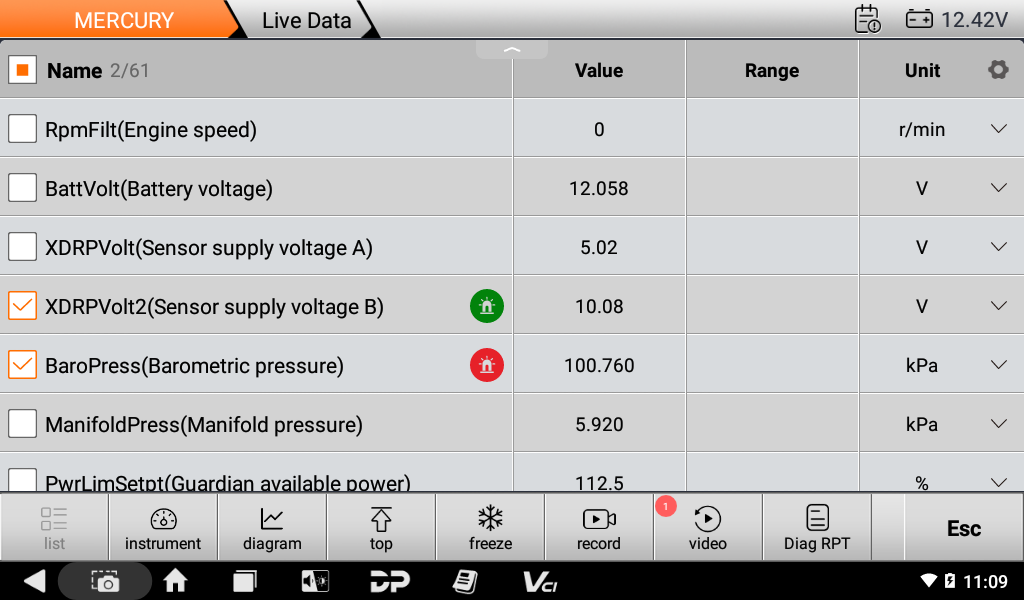
Task: Uncheck XDRPVolt2 sensor supply voltage B
Action: [x=23, y=307]
